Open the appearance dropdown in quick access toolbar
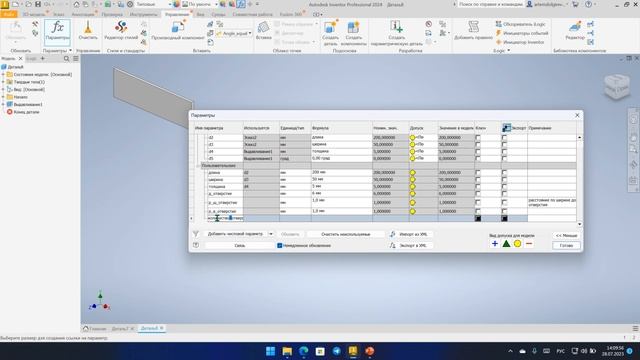 point(216,4)
